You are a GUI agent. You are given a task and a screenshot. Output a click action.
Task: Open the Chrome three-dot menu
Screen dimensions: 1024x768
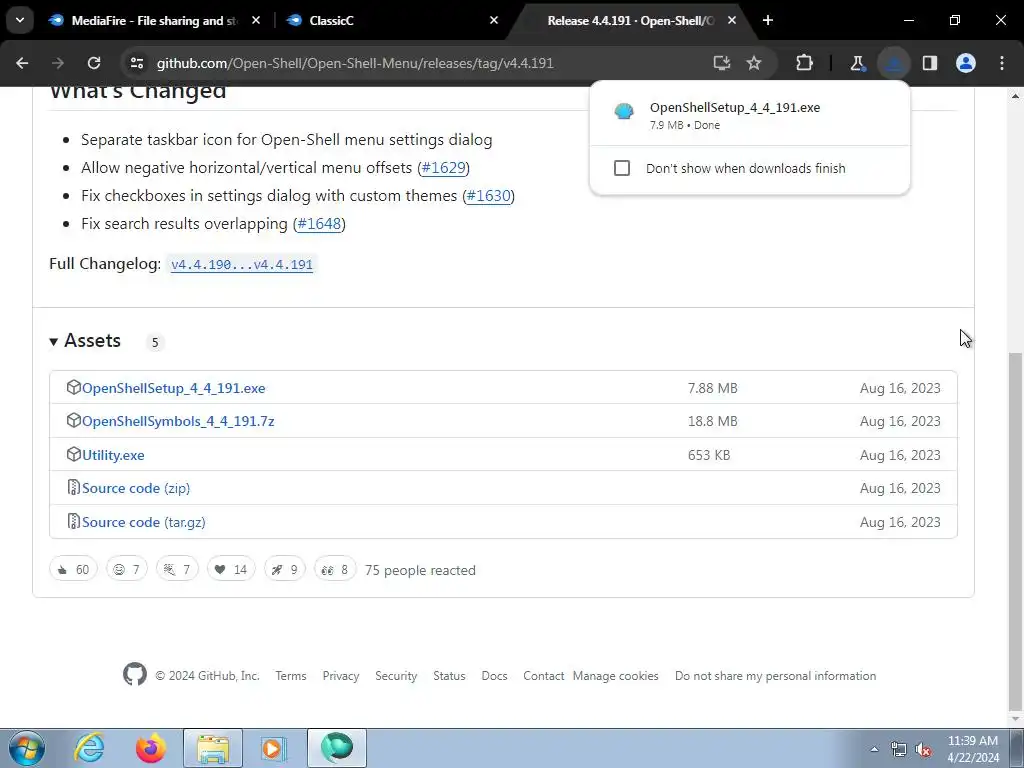coord(1002,63)
